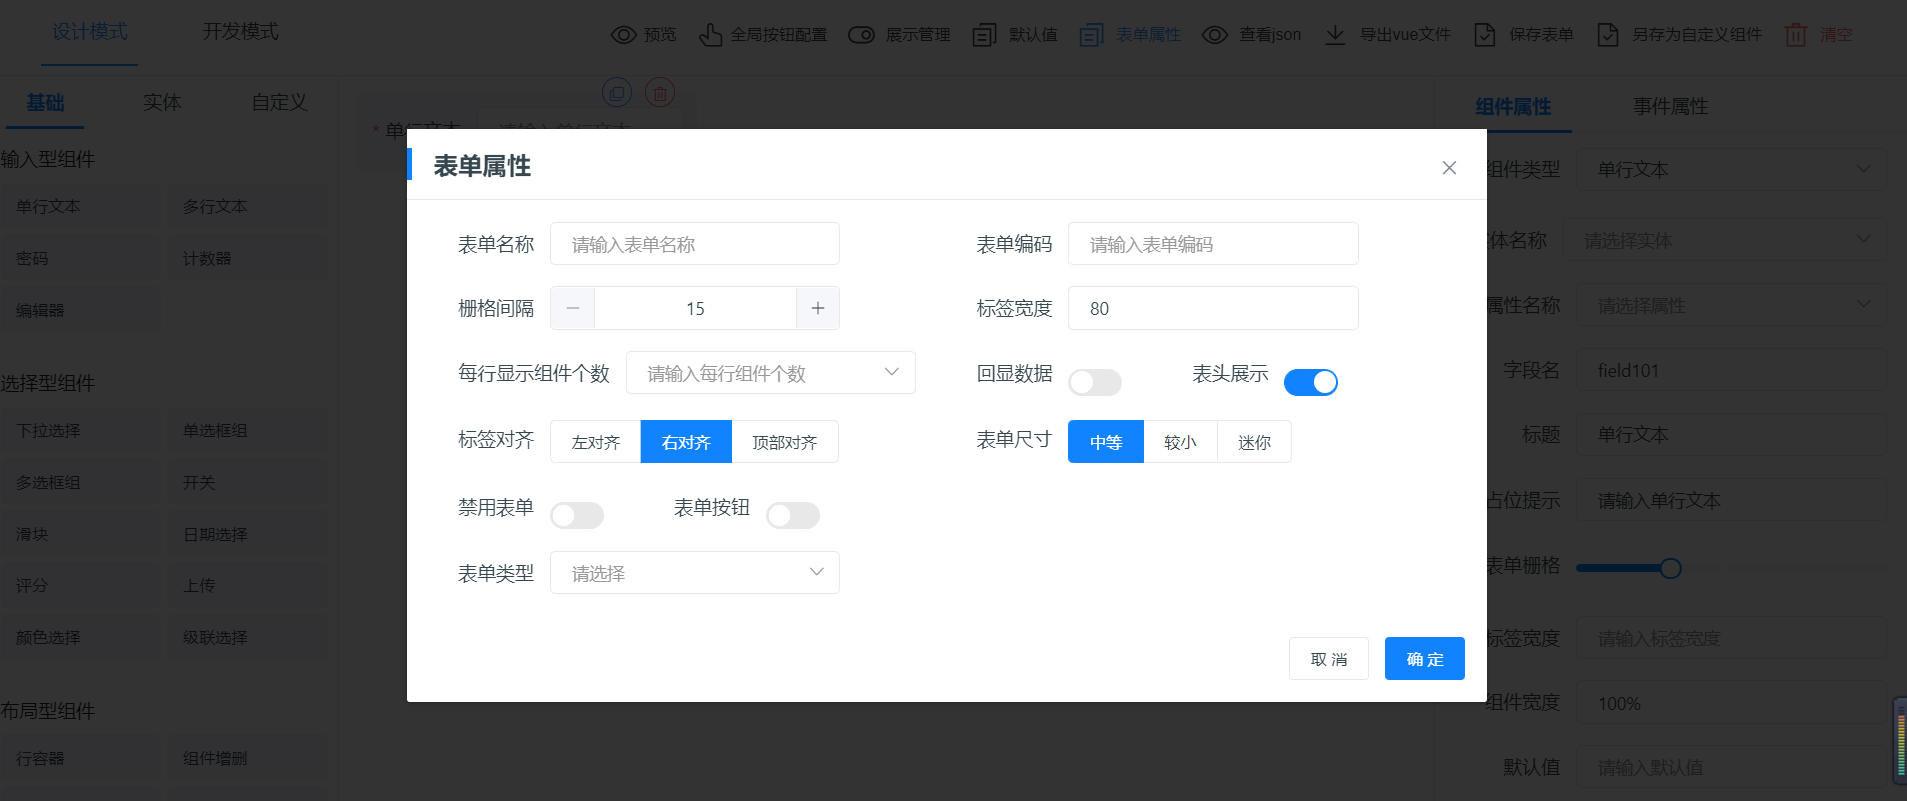The height and width of the screenshot is (801, 1907).
Task: Open the 基础 components tab
Action: [45, 102]
